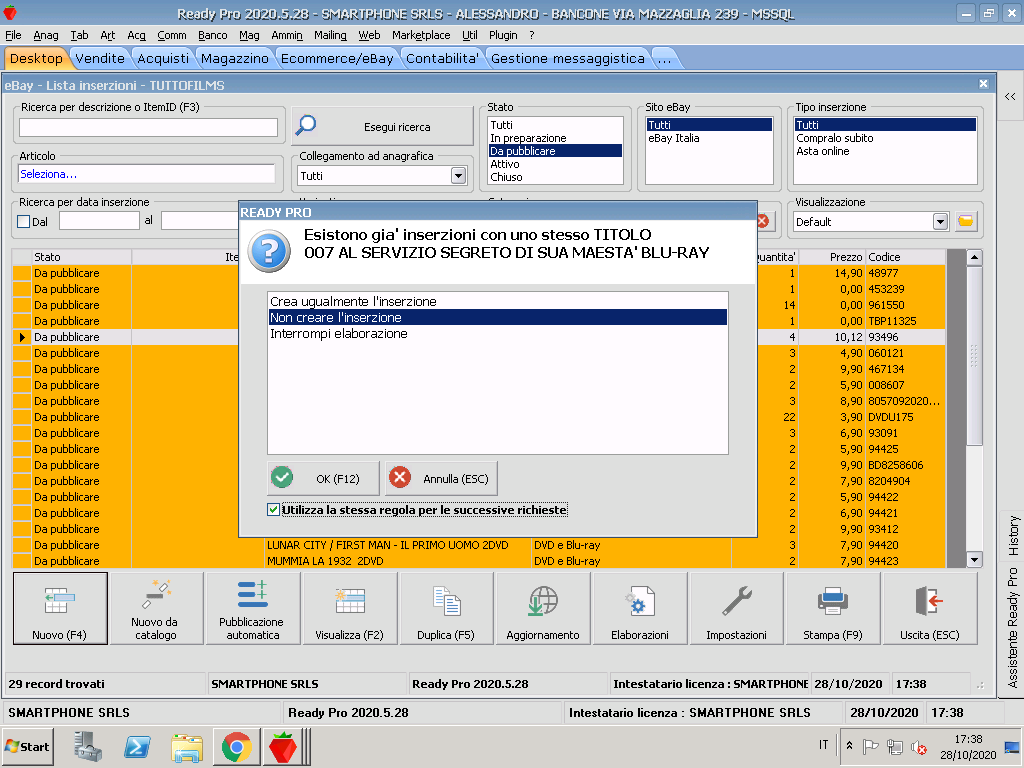Select 'In preparazione' in Stato list
This screenshot has height=768, width=1024.
555,138
